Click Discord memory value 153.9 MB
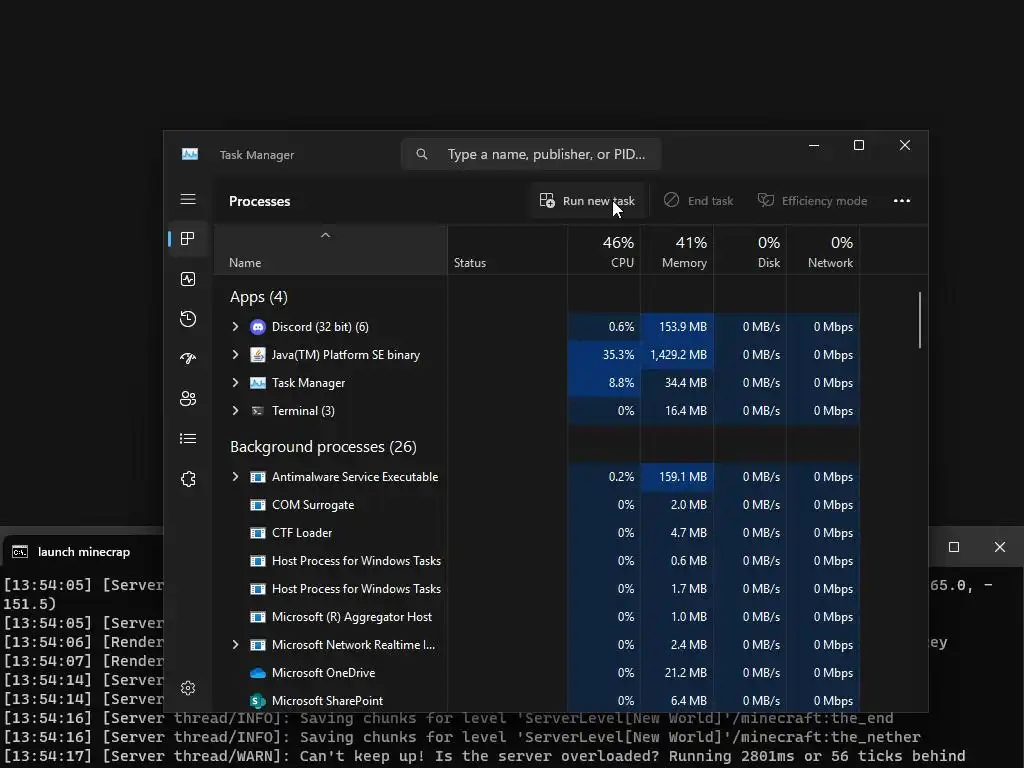Viewport: 1024px width, 768px height. point(682,327)
